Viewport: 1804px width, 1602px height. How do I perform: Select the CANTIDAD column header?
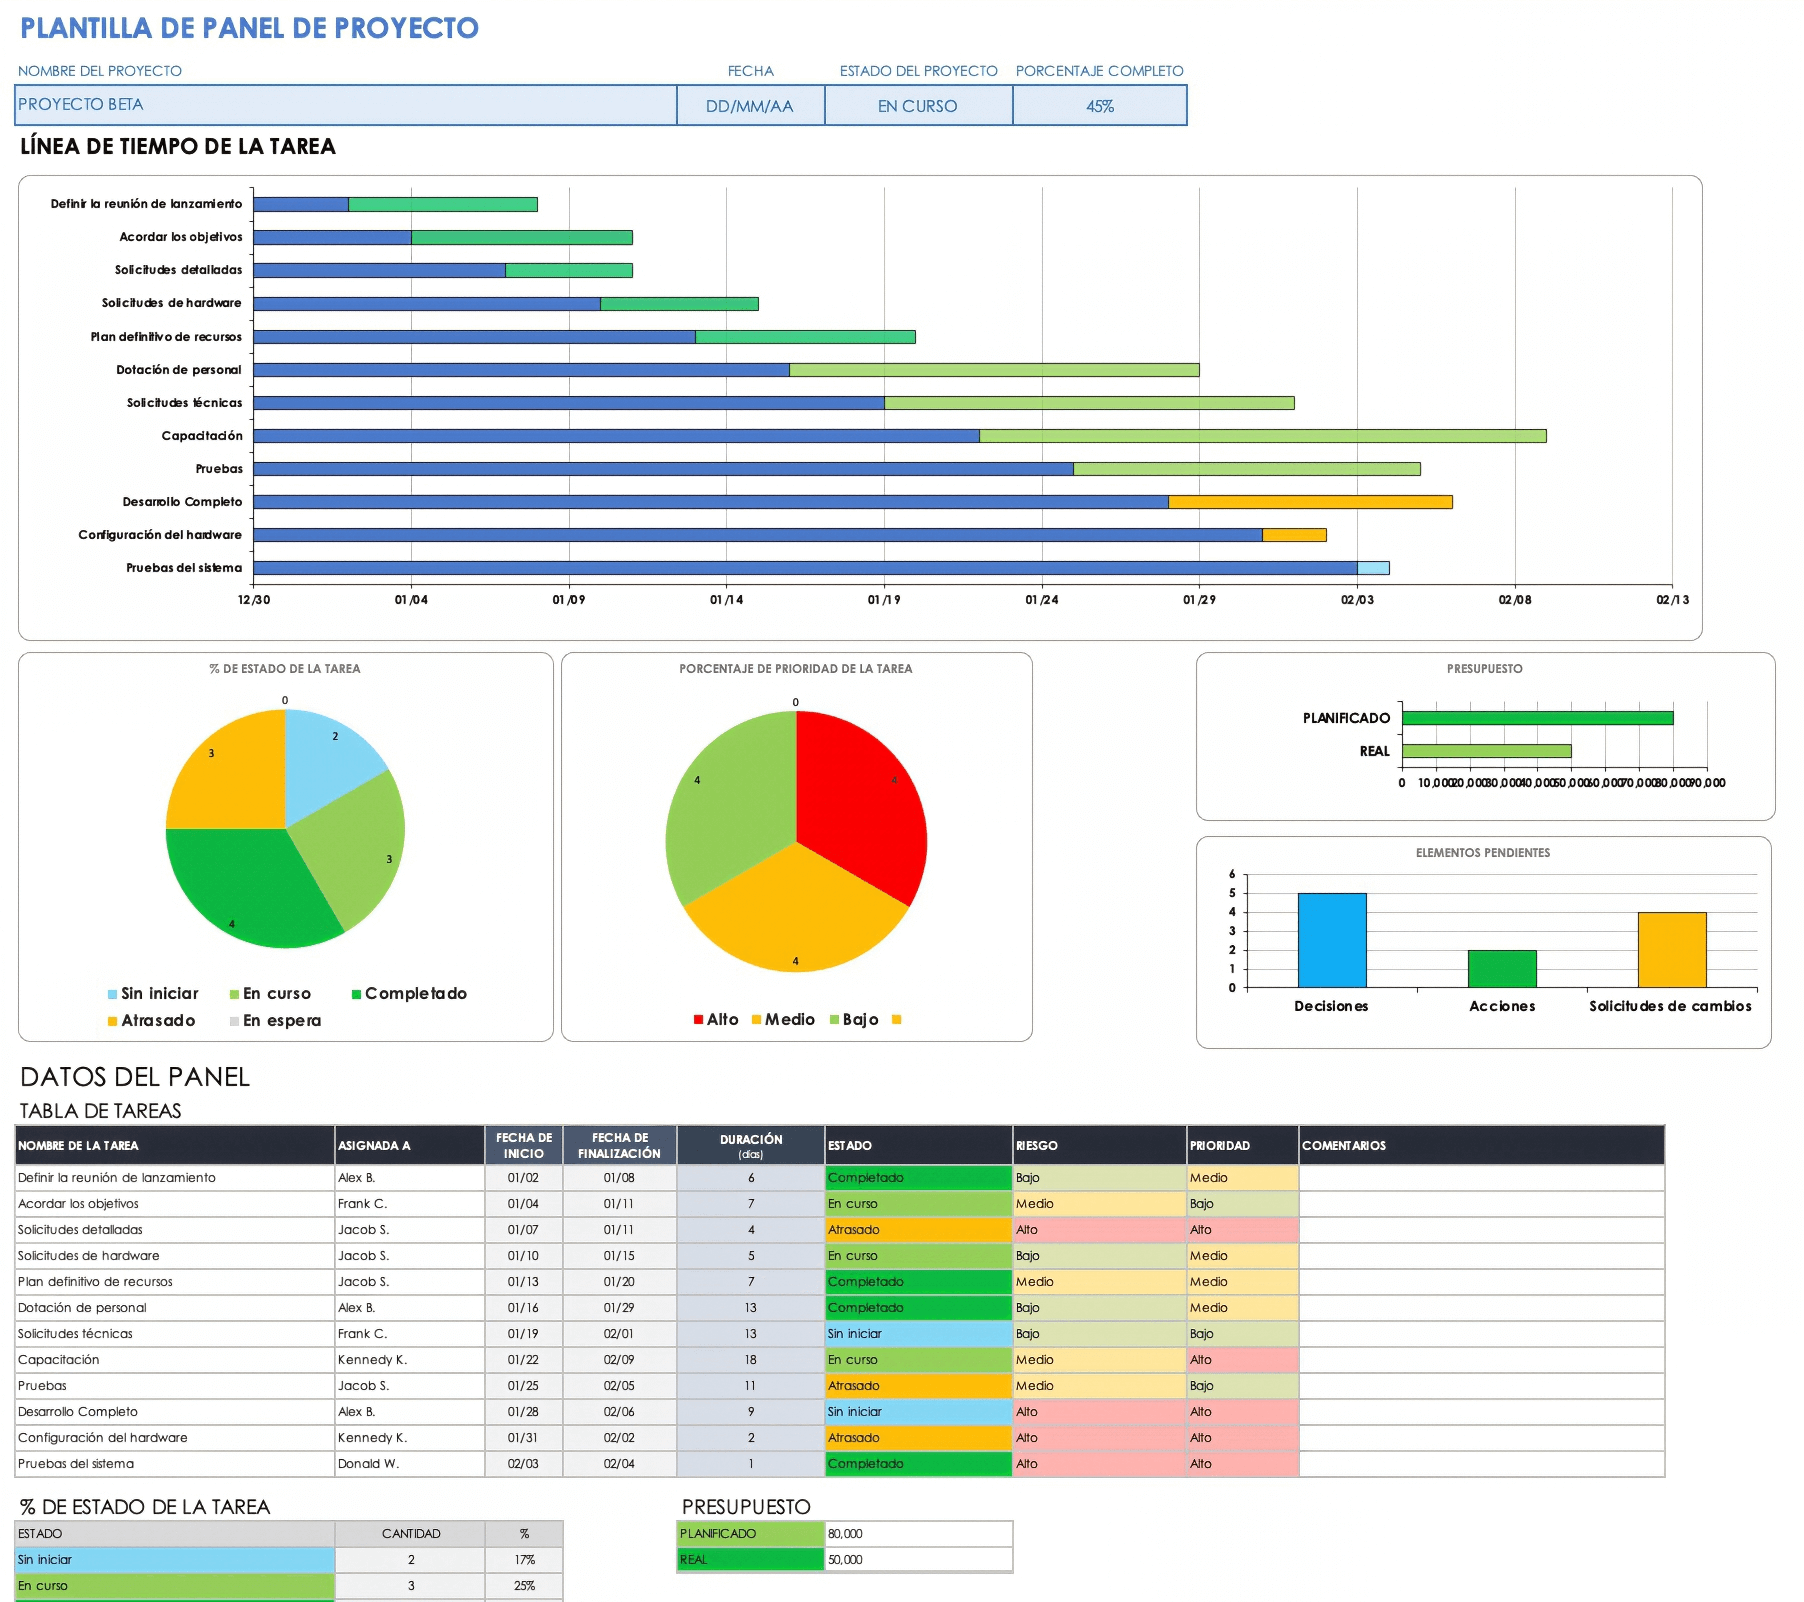(x=410, y=1534)
